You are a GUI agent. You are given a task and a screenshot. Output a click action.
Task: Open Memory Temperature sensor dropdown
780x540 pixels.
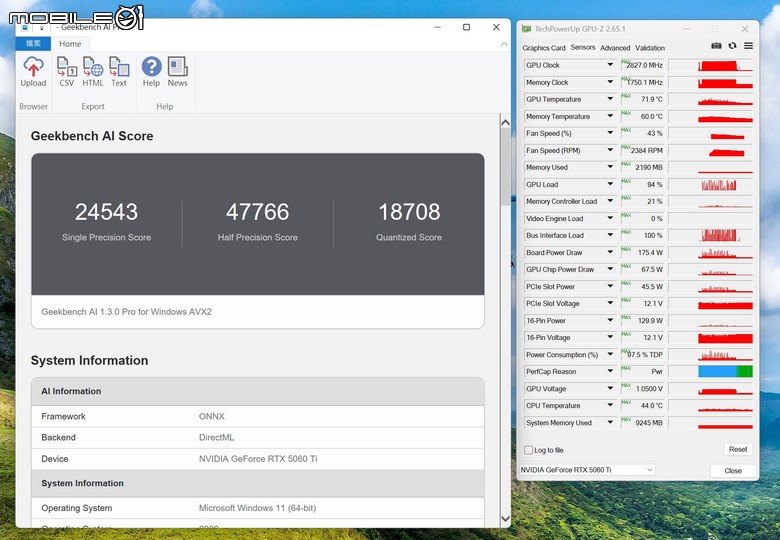coord(610,116)
